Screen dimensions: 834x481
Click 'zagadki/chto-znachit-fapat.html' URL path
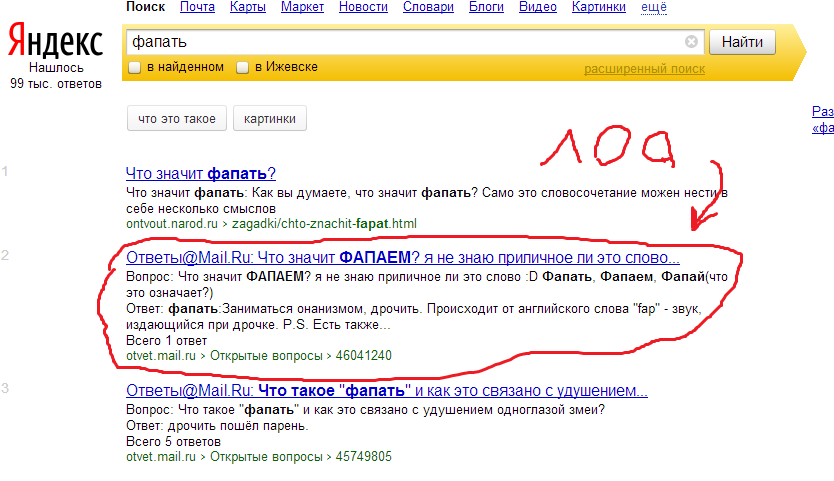tap(324, 223)
